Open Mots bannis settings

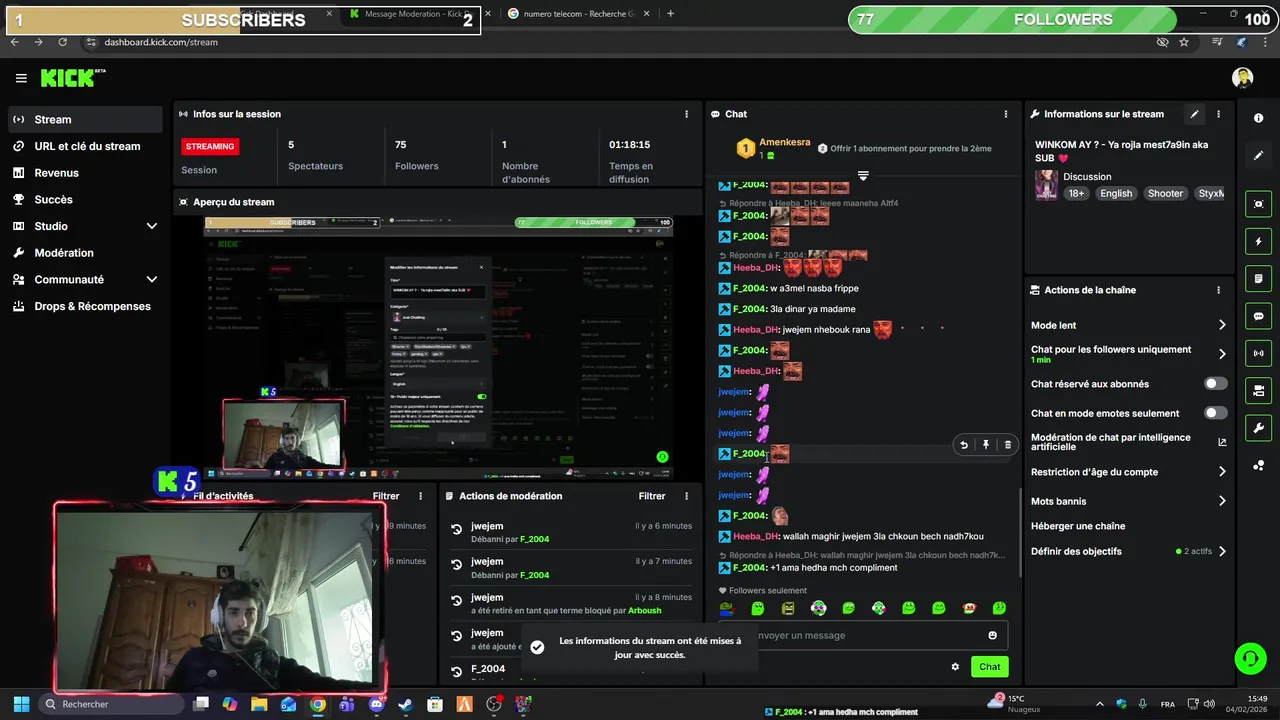[x=1129, y=501]
